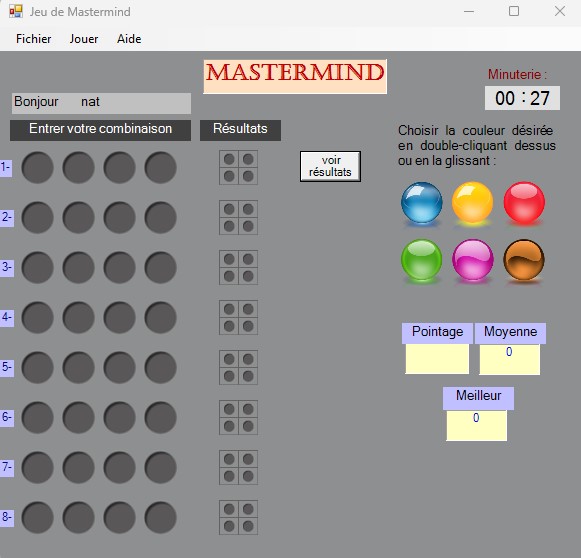Close the Jeu de Mastermind window

(560, 11)
